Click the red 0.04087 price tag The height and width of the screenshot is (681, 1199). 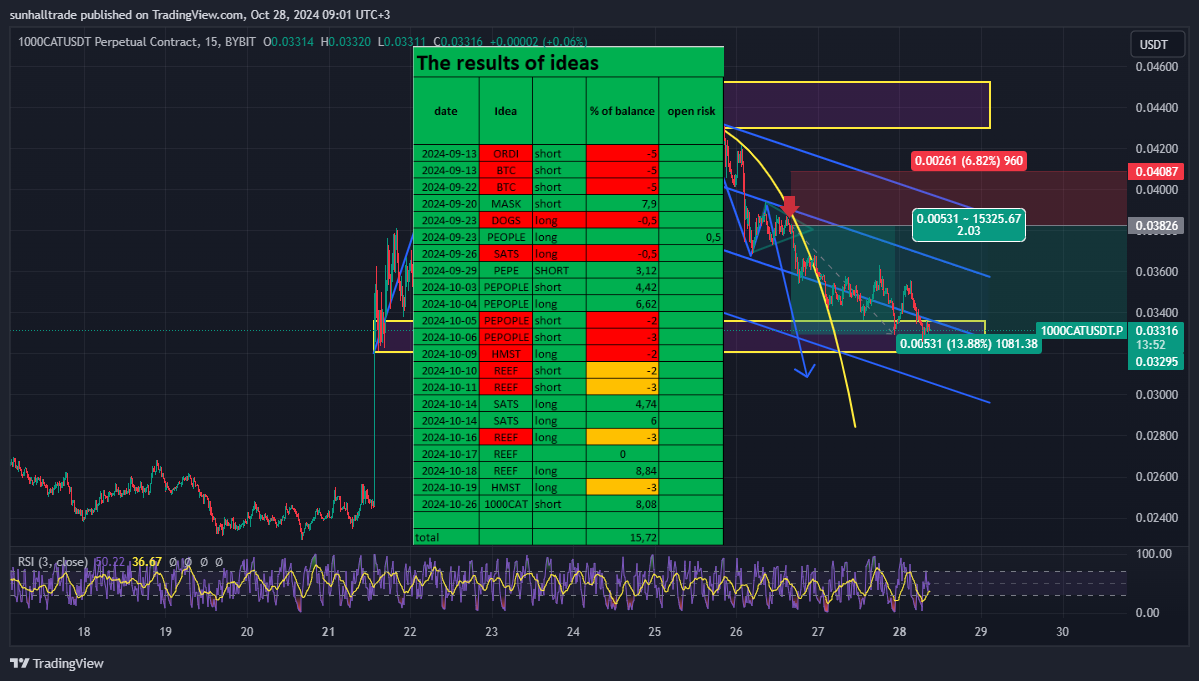[1155, 171]
